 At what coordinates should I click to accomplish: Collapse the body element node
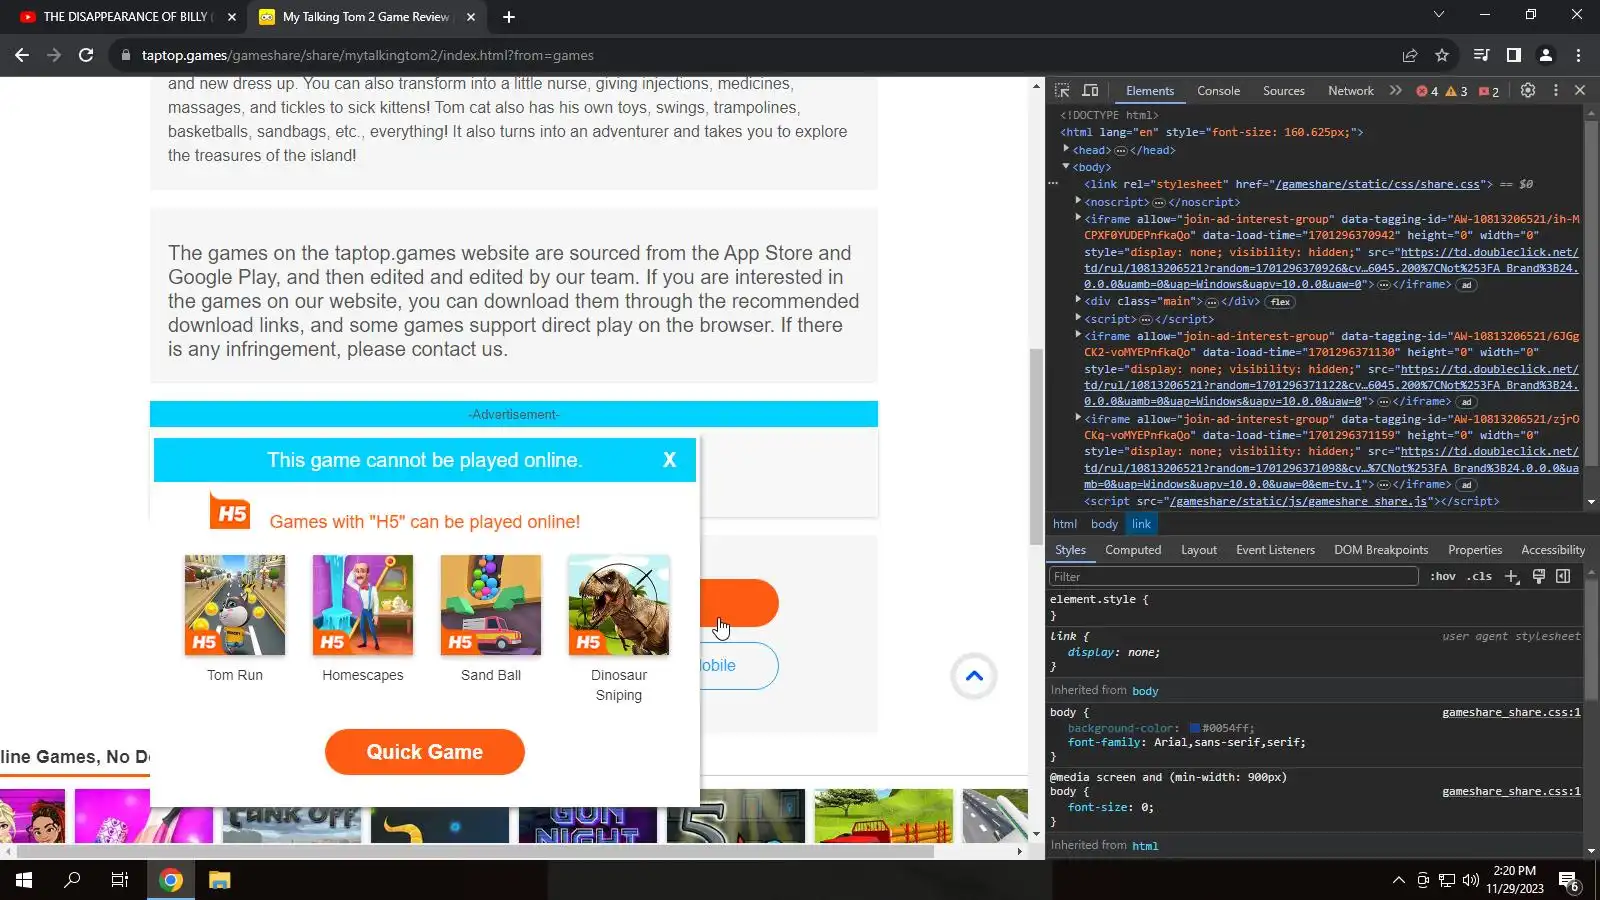tap(1066, 167)
